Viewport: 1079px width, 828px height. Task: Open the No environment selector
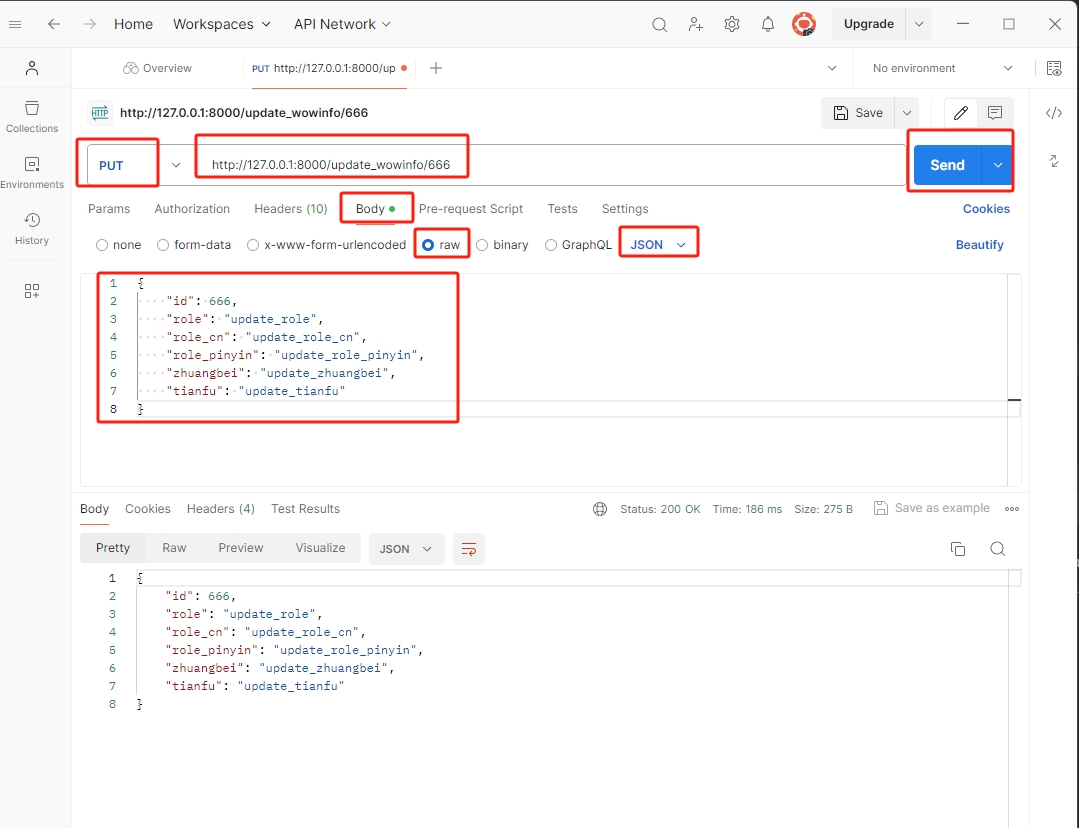pos(942,68)
